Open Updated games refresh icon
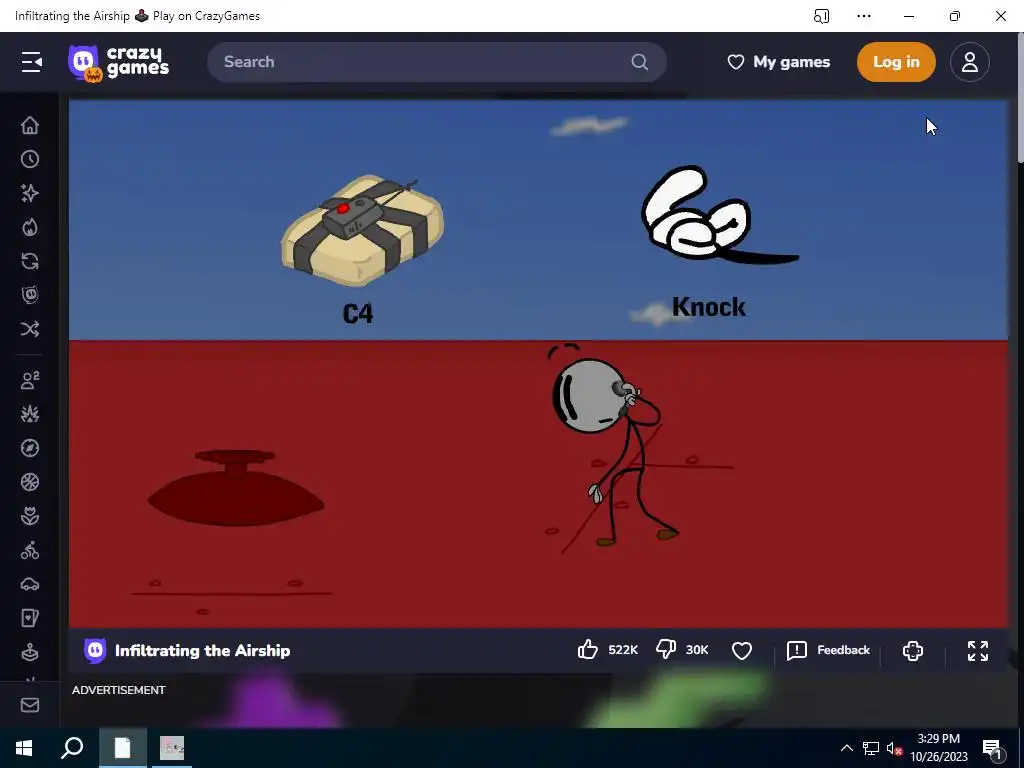Viewport: 1024px width, 768px height. click(30, 261)
